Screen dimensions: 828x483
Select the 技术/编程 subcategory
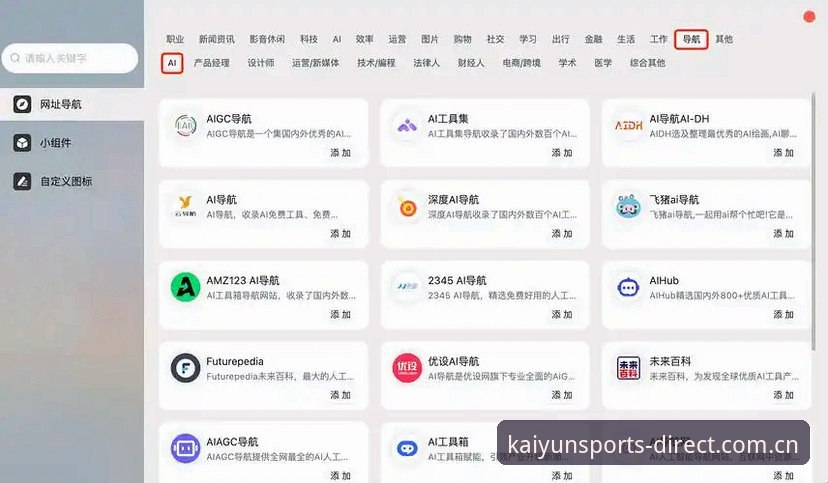pyautogui.click(x=377, y=63)
